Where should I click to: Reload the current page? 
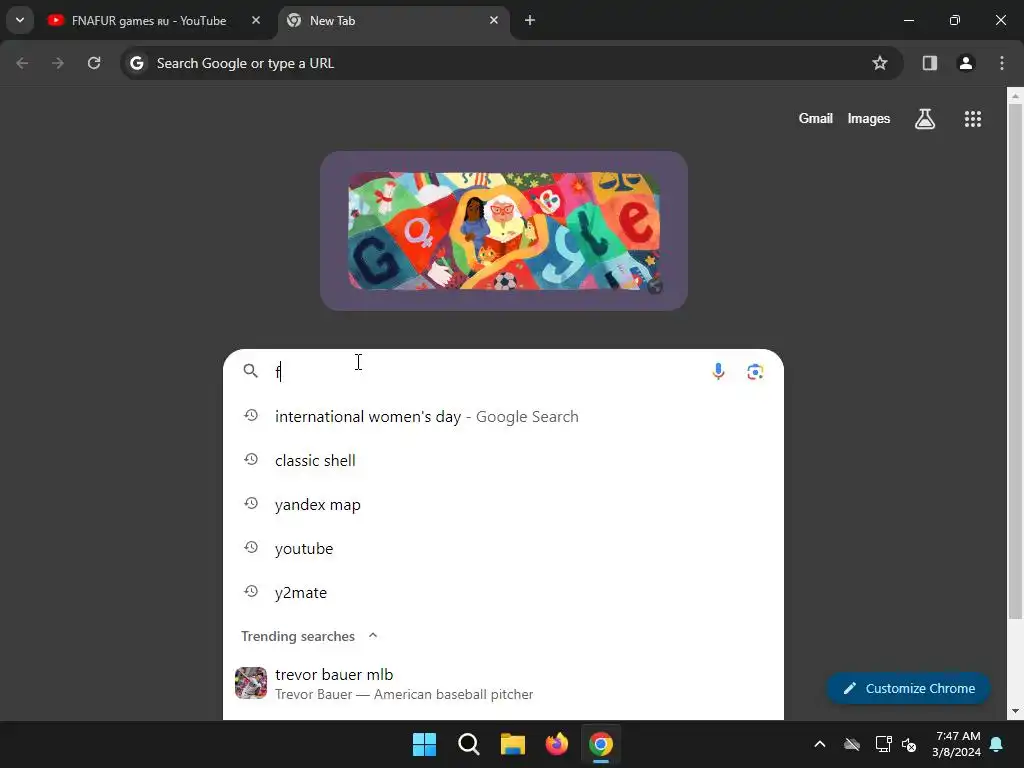click(94, 63)
